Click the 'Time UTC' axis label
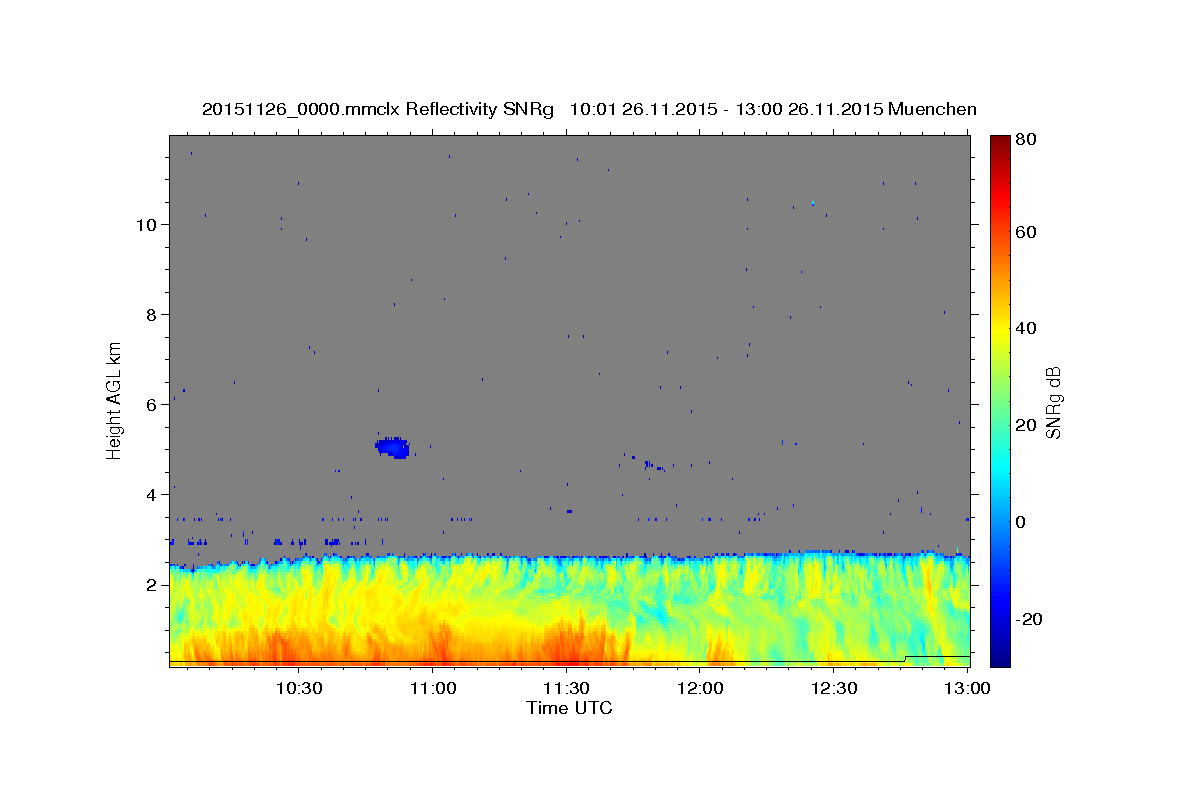1200x800 pixels. click(x=569, y=708)
